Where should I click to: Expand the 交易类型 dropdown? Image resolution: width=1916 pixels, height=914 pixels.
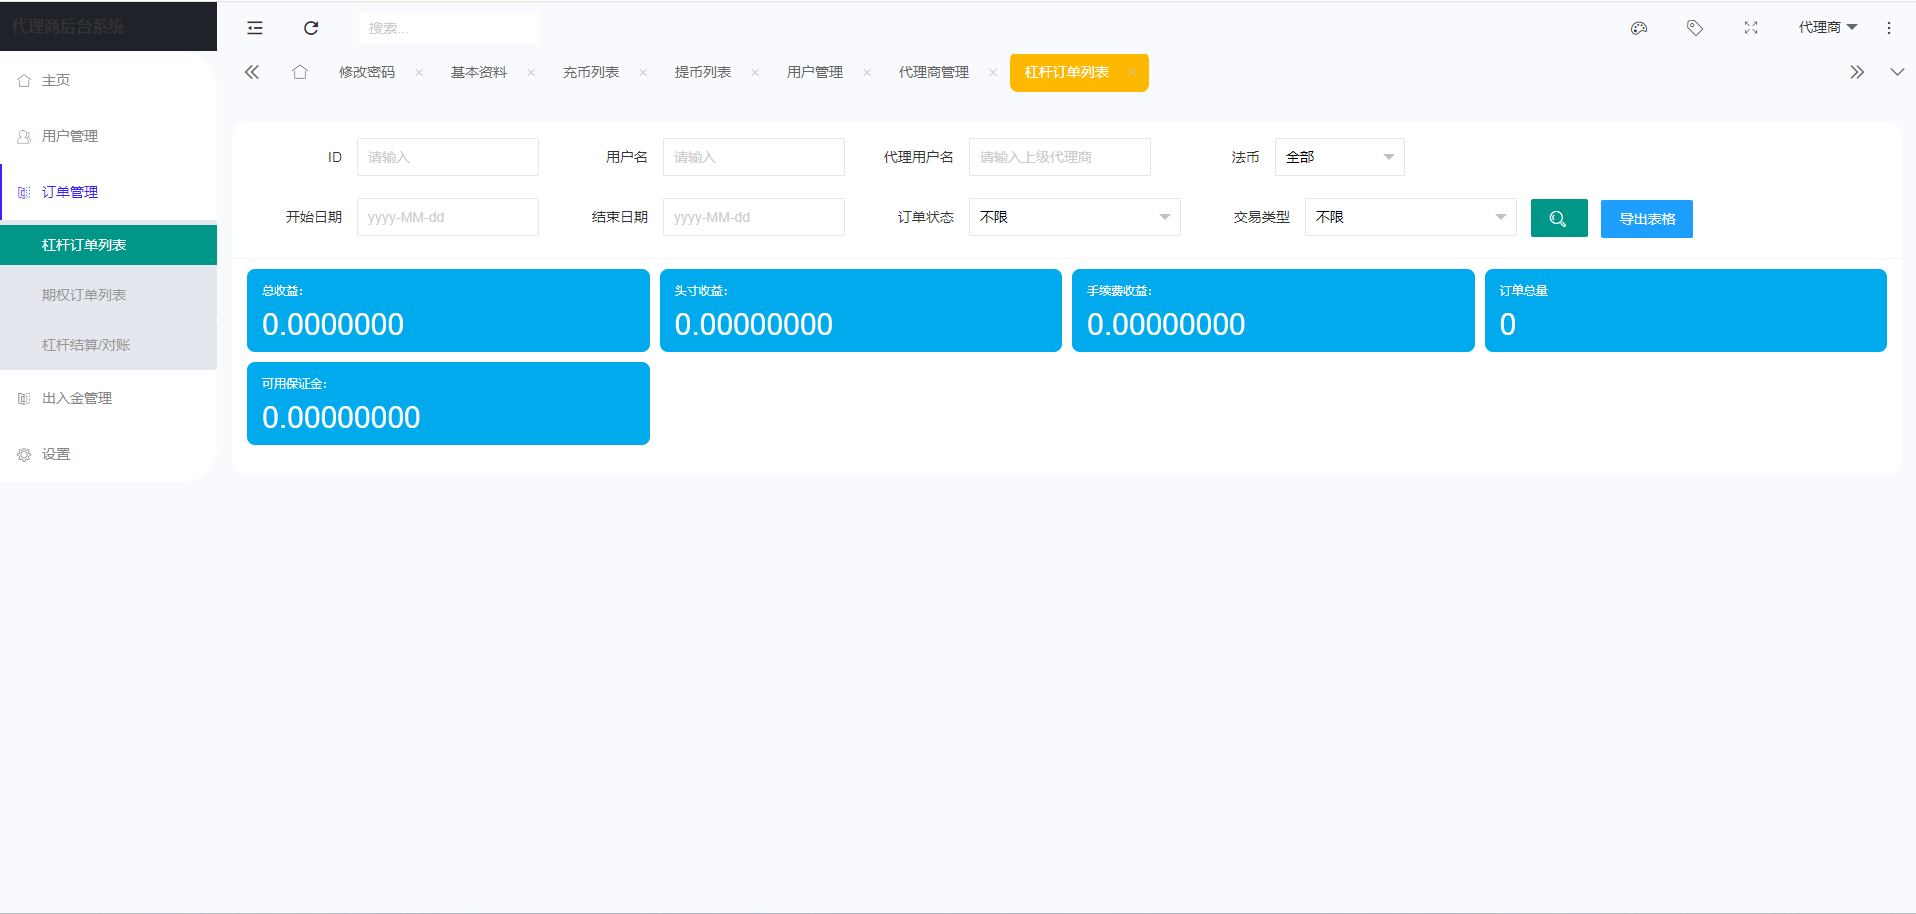[1410, 217]
